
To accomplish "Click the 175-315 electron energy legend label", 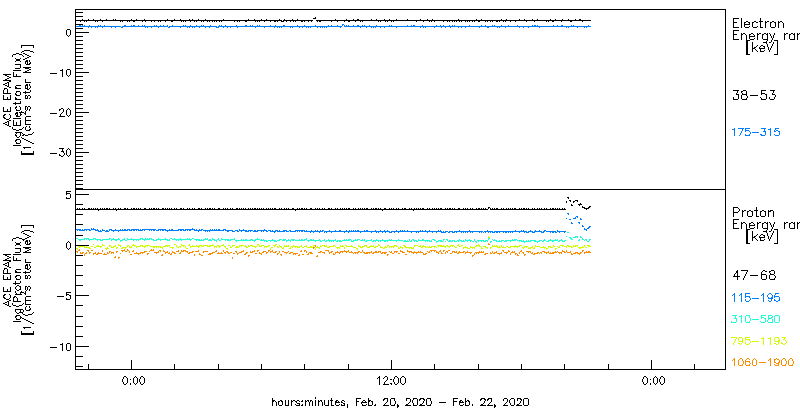I will click(x=756, y=133).
